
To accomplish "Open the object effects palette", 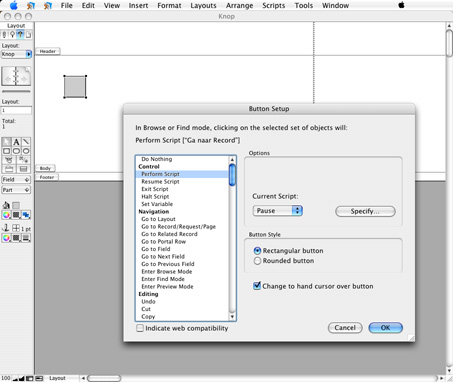I will click(x=26, y=215).
